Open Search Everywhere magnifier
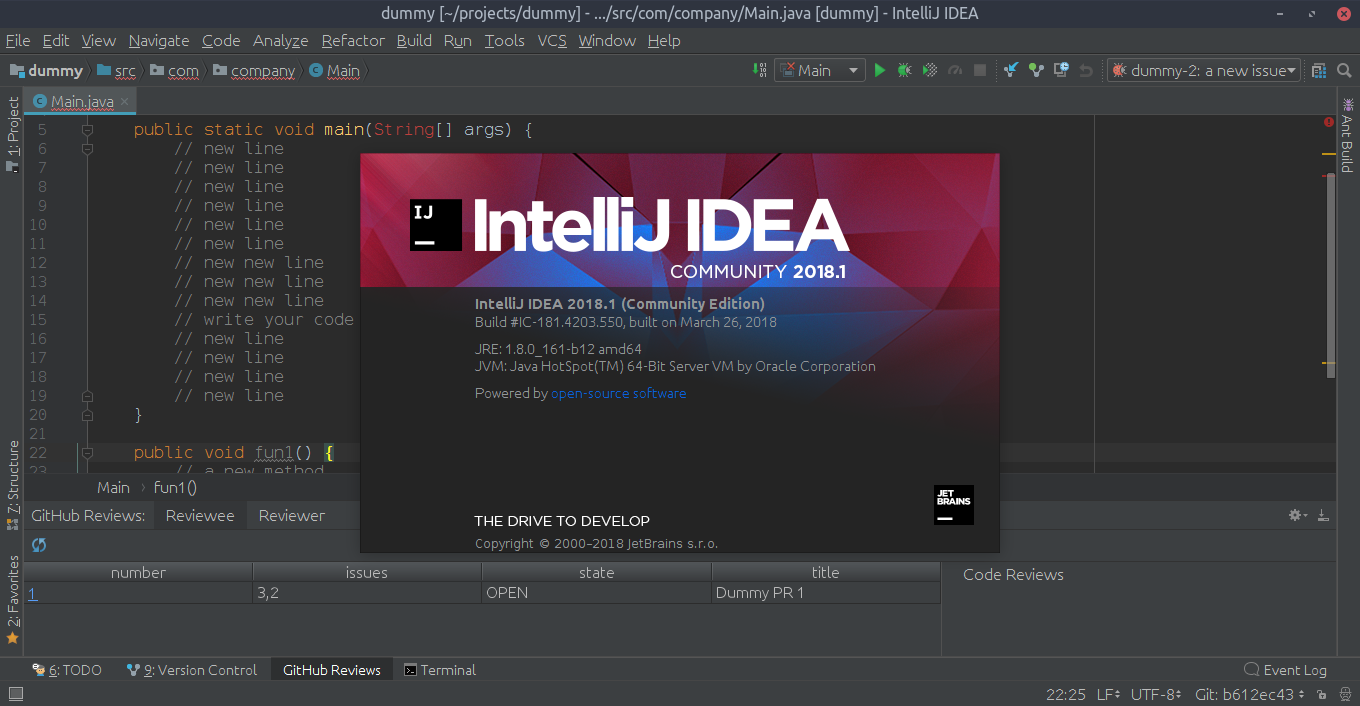The width and height of the screenshot is (1360, 706). click(x=1344, y=70)
